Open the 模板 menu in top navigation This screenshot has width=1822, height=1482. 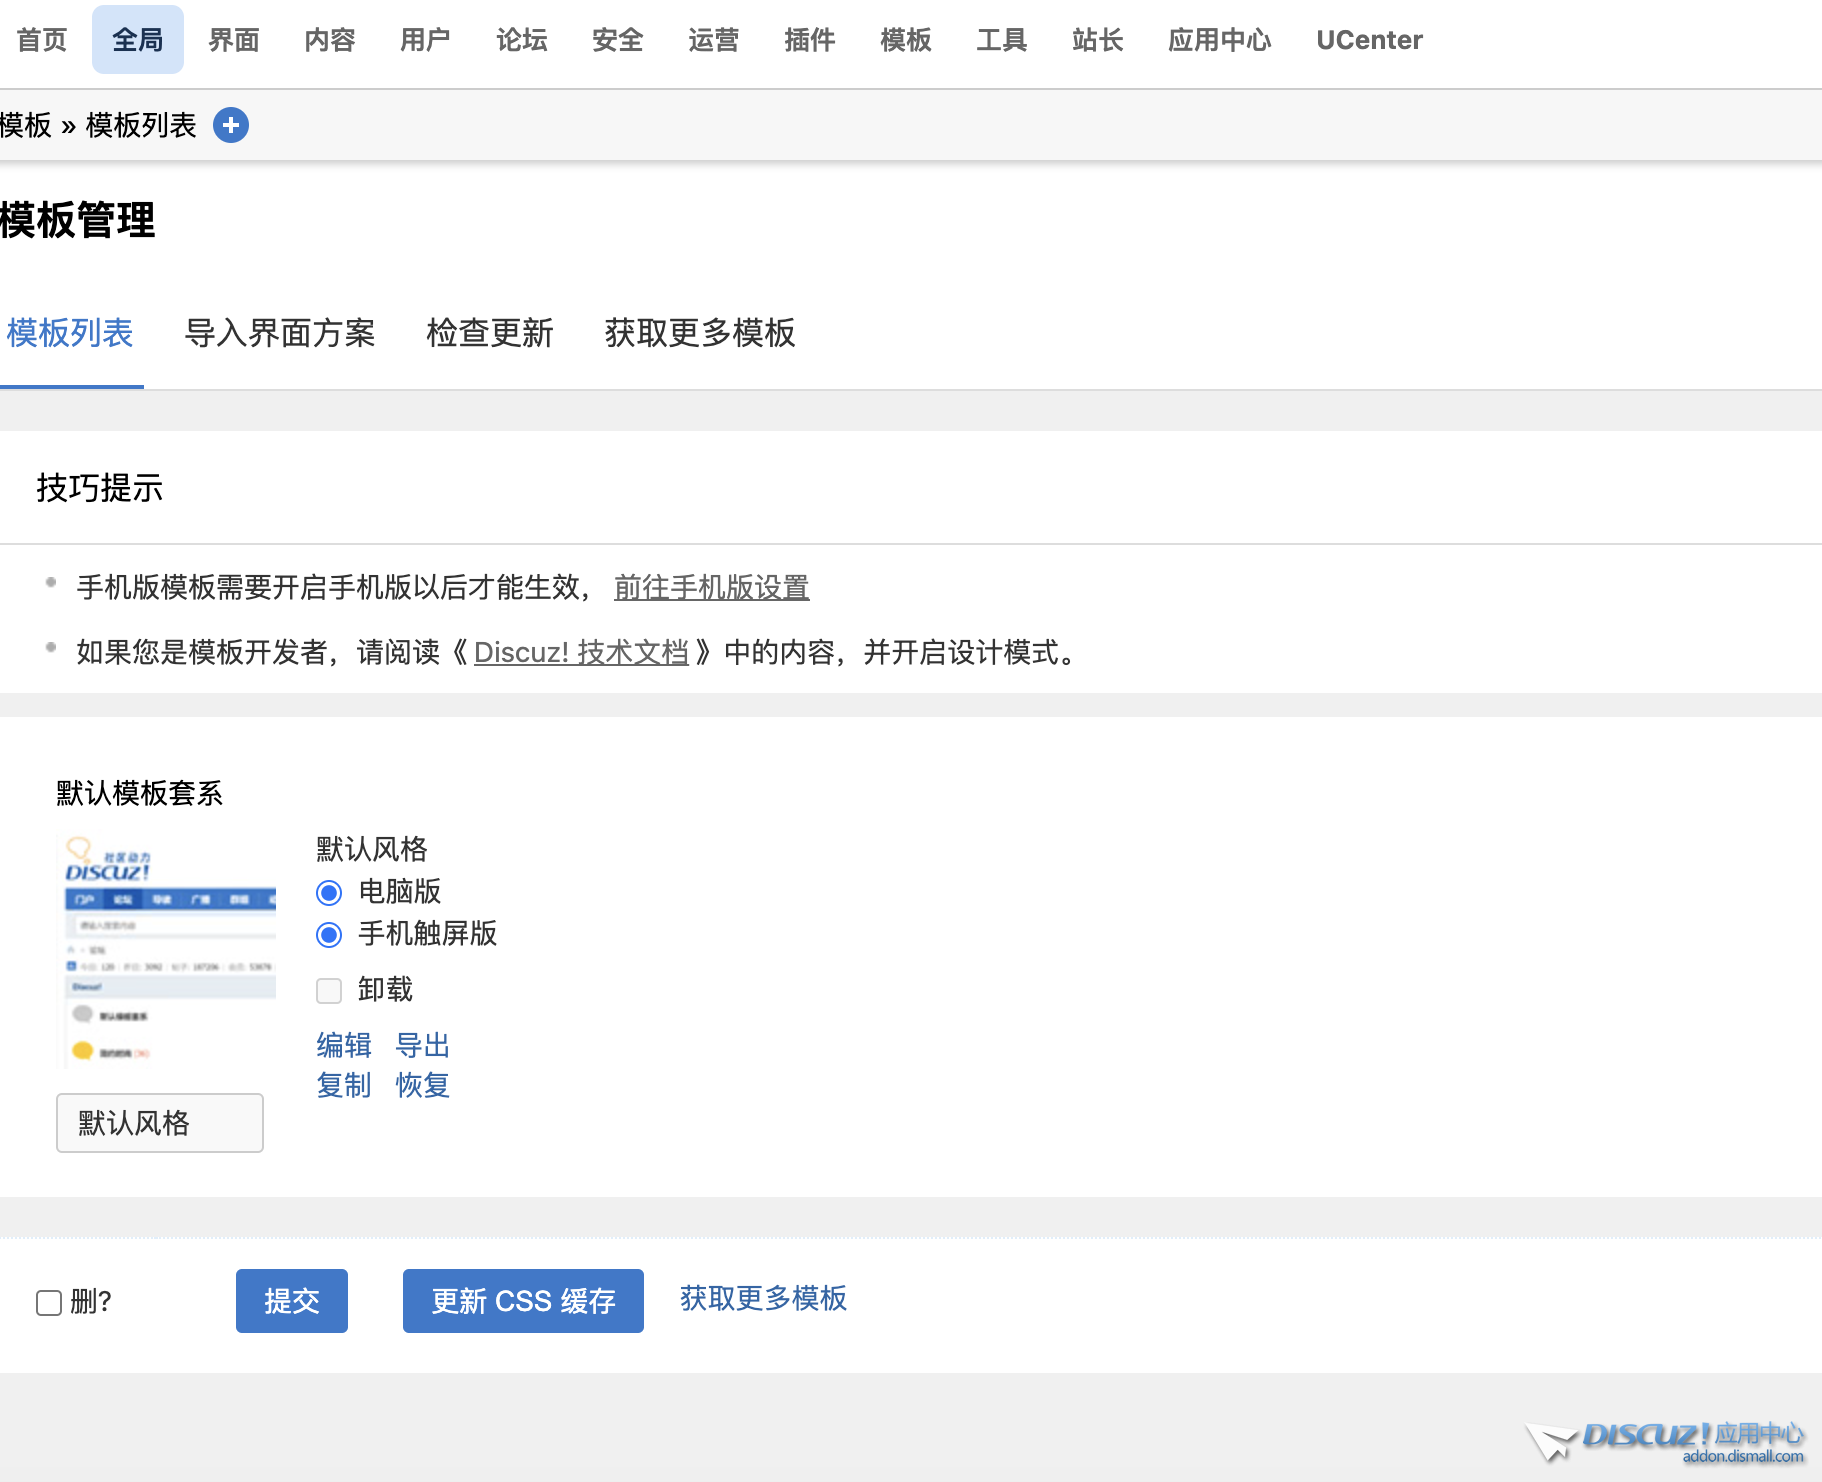tap(905, 40)
